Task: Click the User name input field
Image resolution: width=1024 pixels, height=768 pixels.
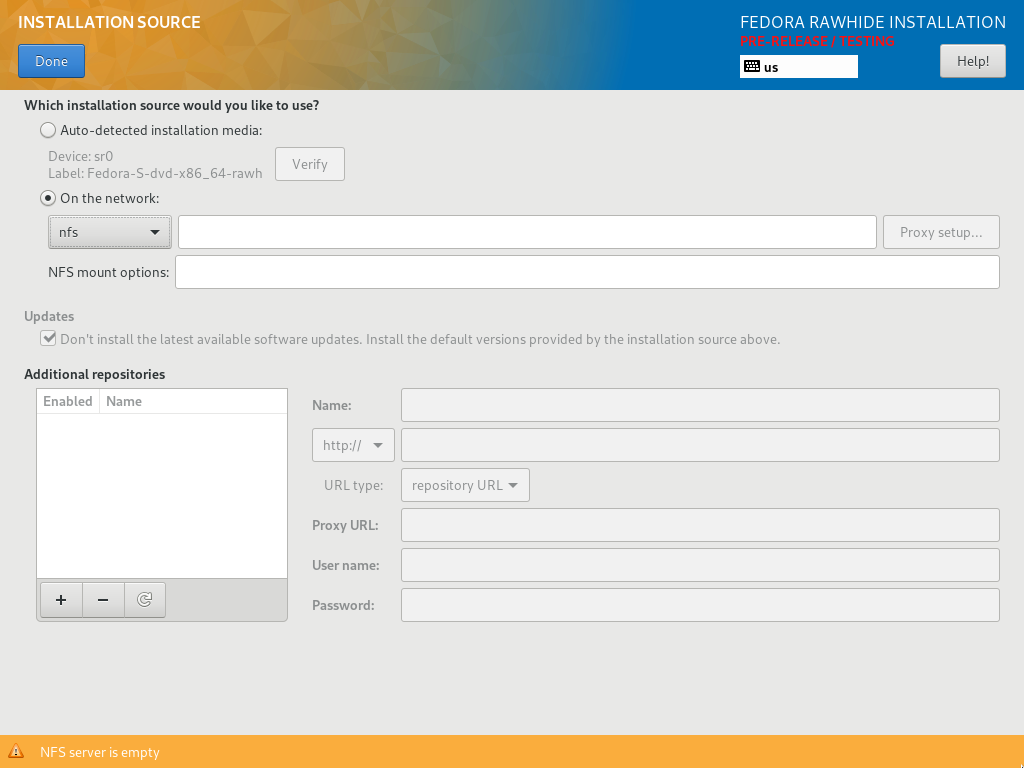Action: click(700, 565)
